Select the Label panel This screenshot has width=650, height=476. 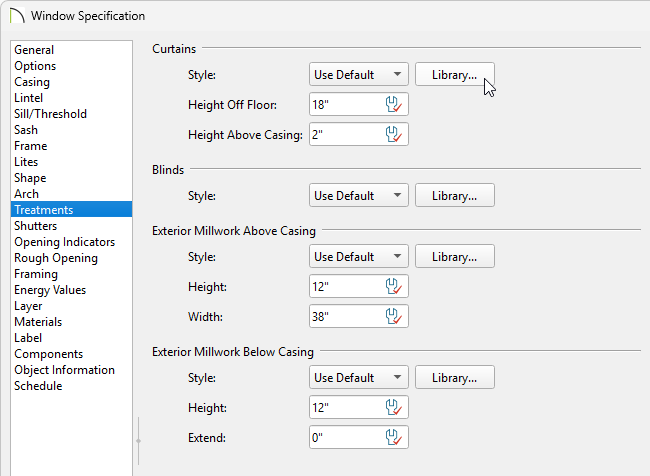point(71,338)
